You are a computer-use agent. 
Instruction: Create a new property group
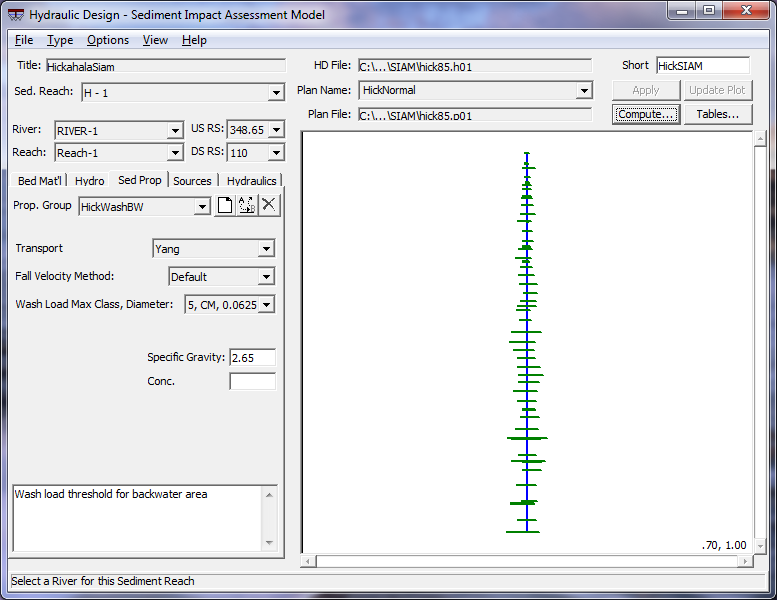click(x=225, y=206)
